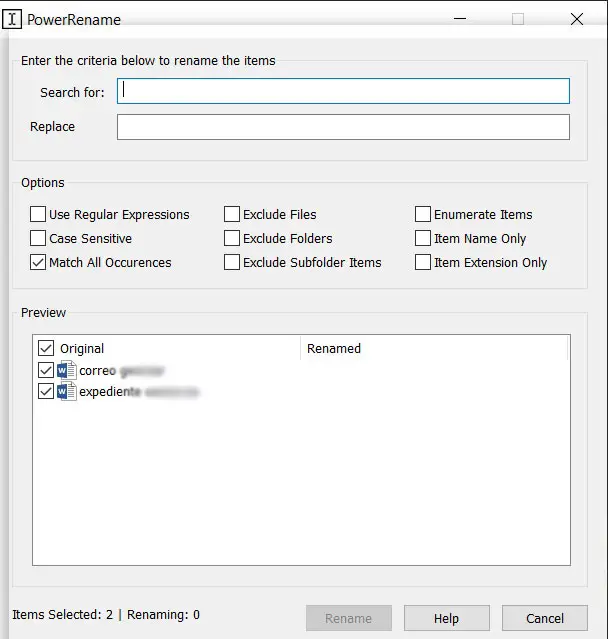
Task: Enable Use Regular Expressions option
Action: tap(38, 214)
